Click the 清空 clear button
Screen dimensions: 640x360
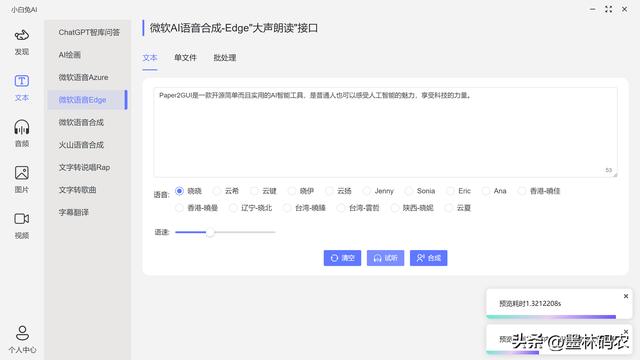tap(342, 258)
